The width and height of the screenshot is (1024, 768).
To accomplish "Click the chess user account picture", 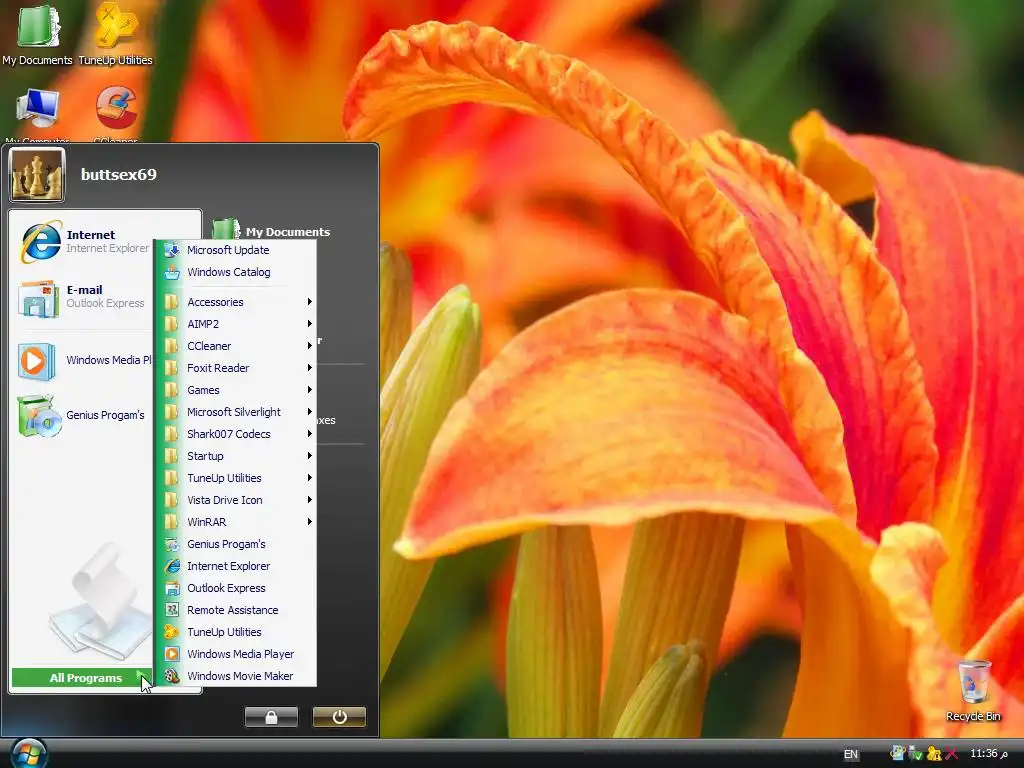I will (x=37, y=174).
